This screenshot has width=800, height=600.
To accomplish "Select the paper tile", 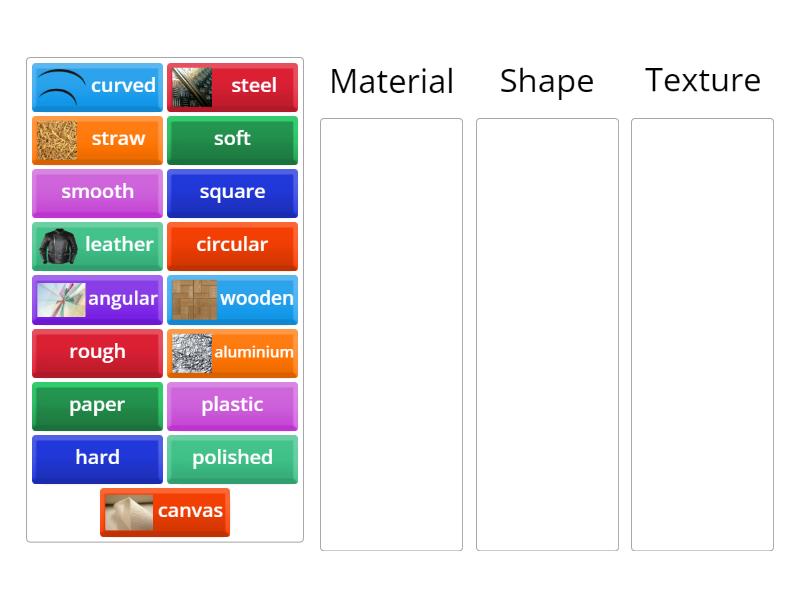I will coord(97,405).
